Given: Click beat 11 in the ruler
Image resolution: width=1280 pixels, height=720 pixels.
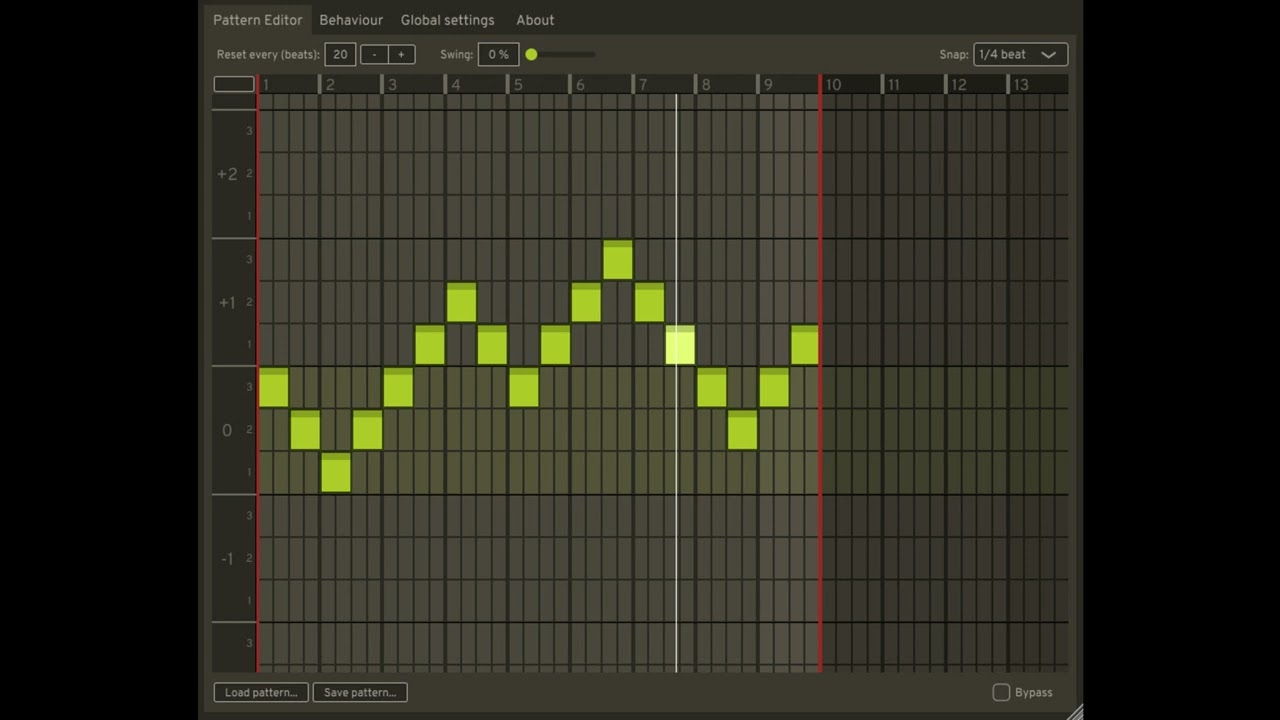Looking at the screenshot, I should point(896,85).
